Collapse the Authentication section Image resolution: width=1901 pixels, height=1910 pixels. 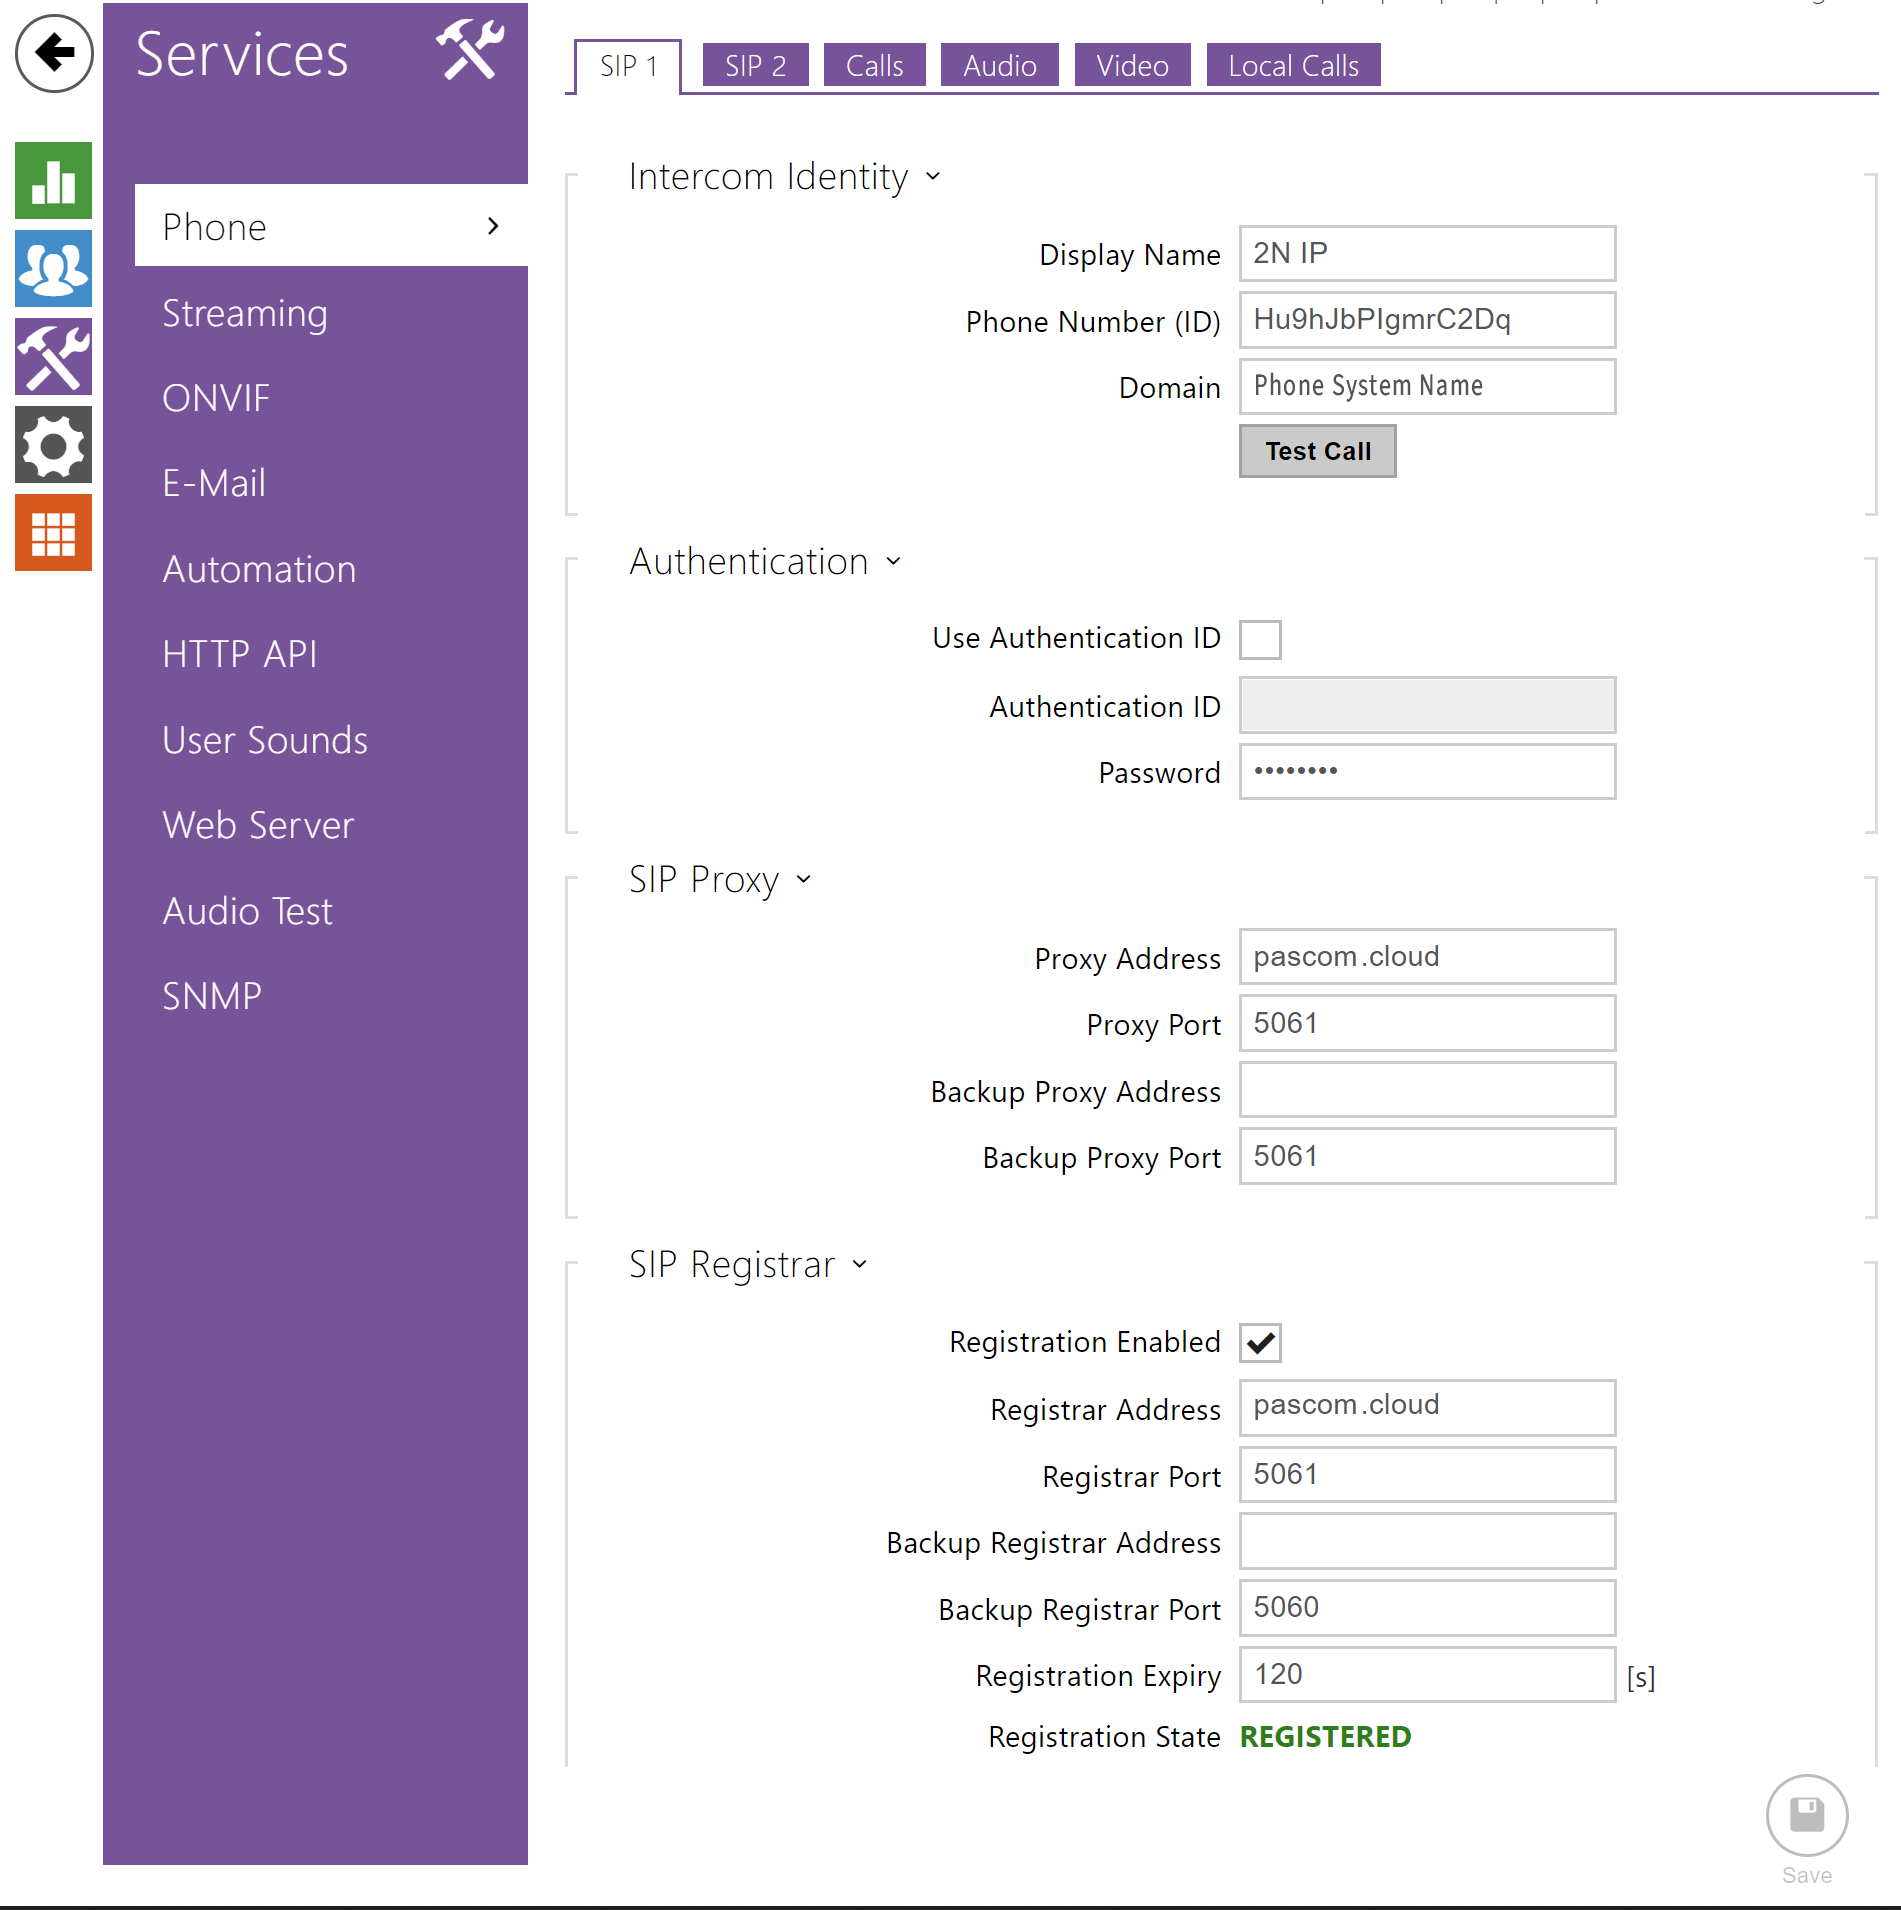(893, 562)
